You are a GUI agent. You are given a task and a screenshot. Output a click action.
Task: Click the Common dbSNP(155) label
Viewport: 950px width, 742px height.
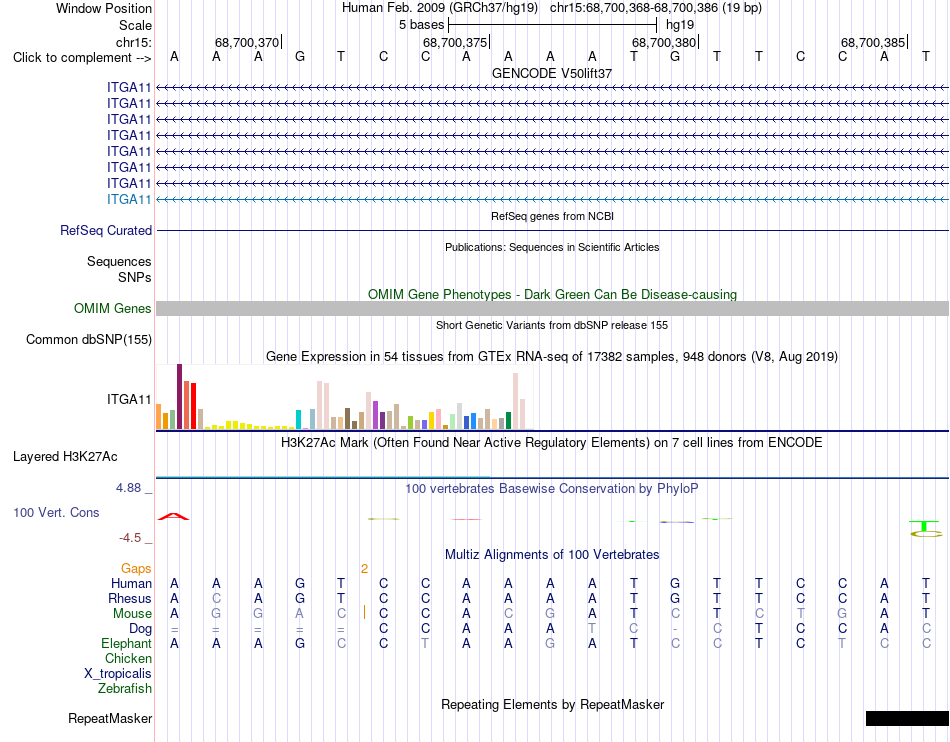[88, 339]
